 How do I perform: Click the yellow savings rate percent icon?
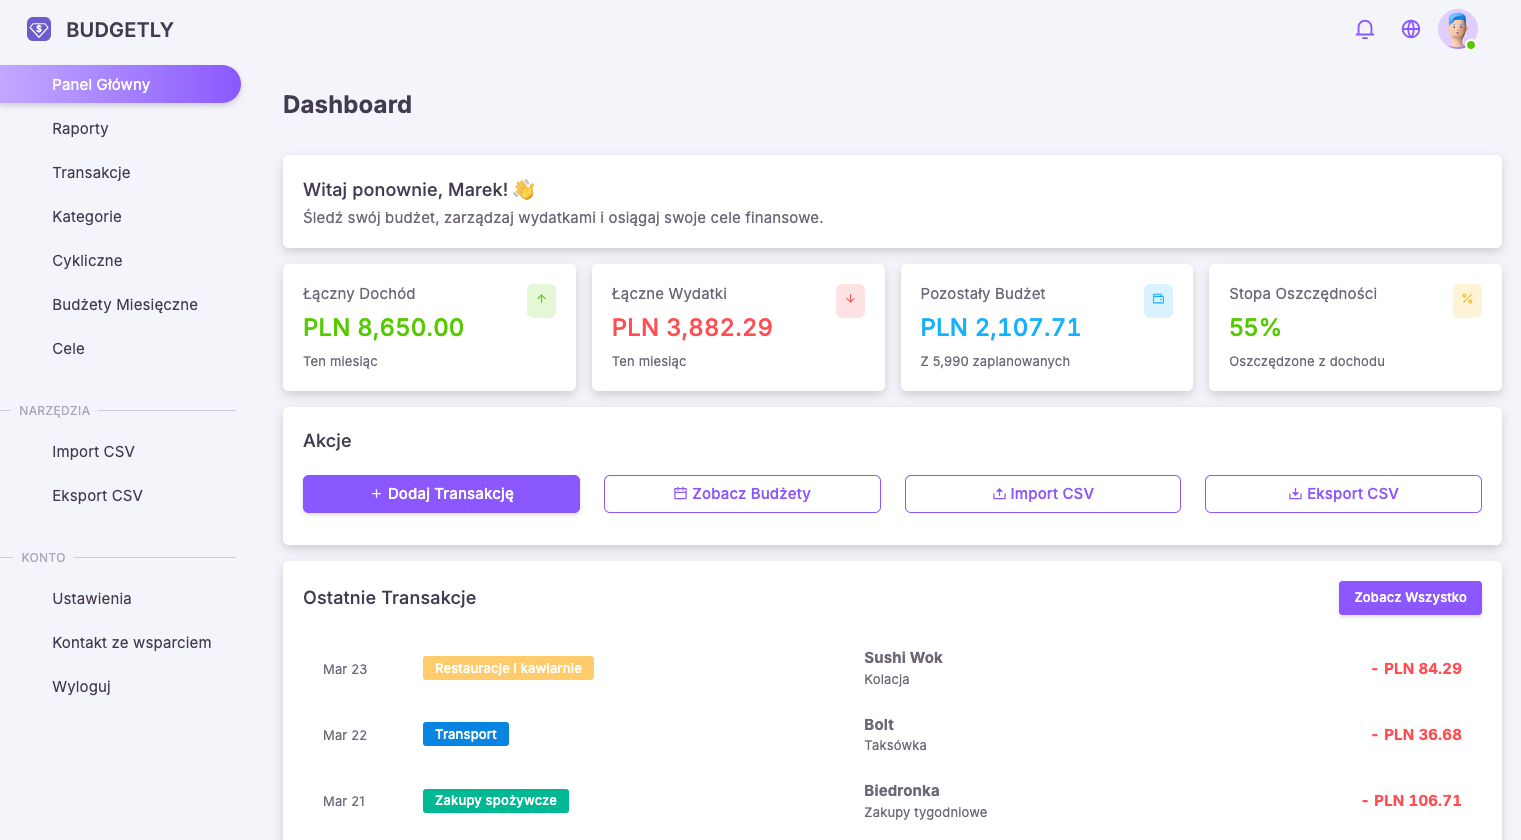(1467, 299)
